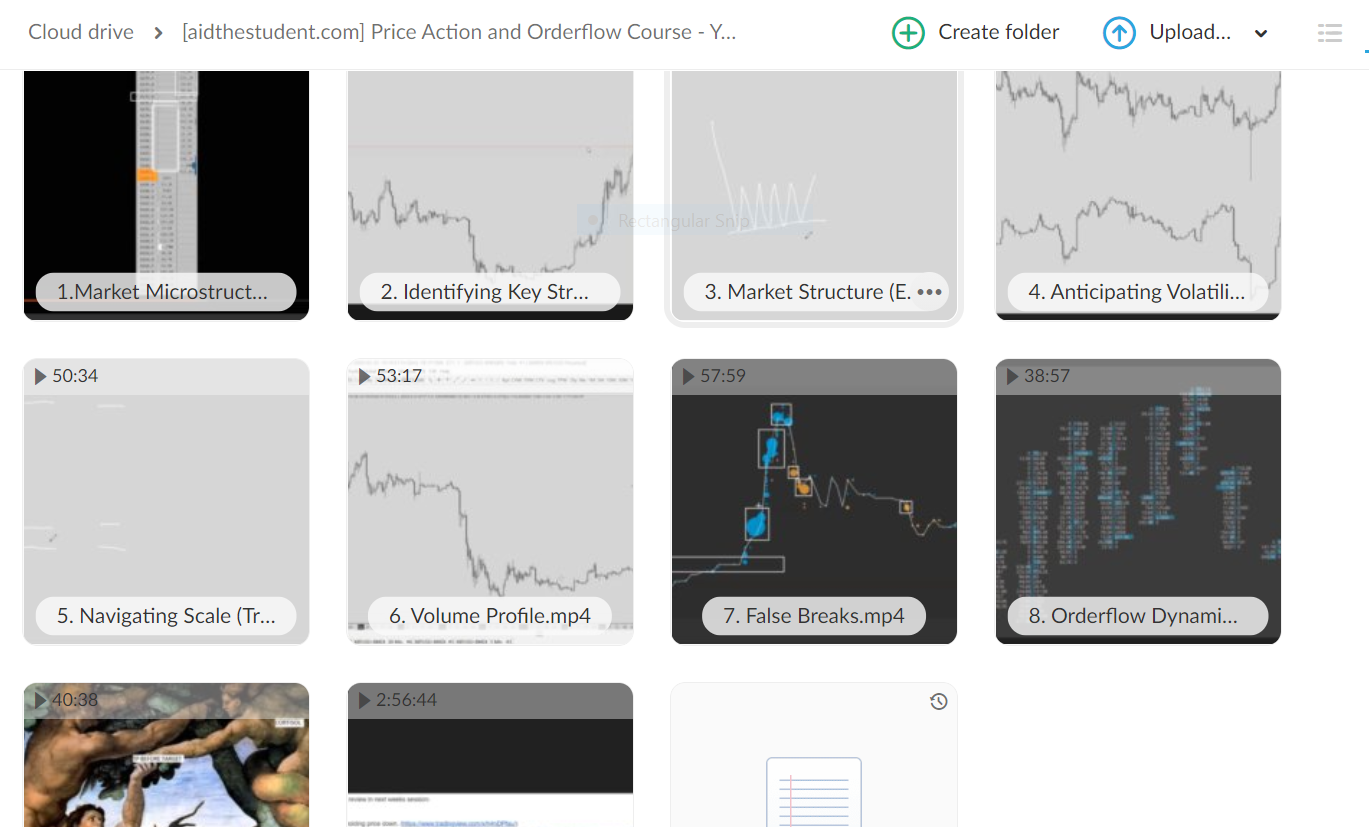Click the play icon on 7. False Breaks
1369x827 pixels.
click(x=688, y=375)
